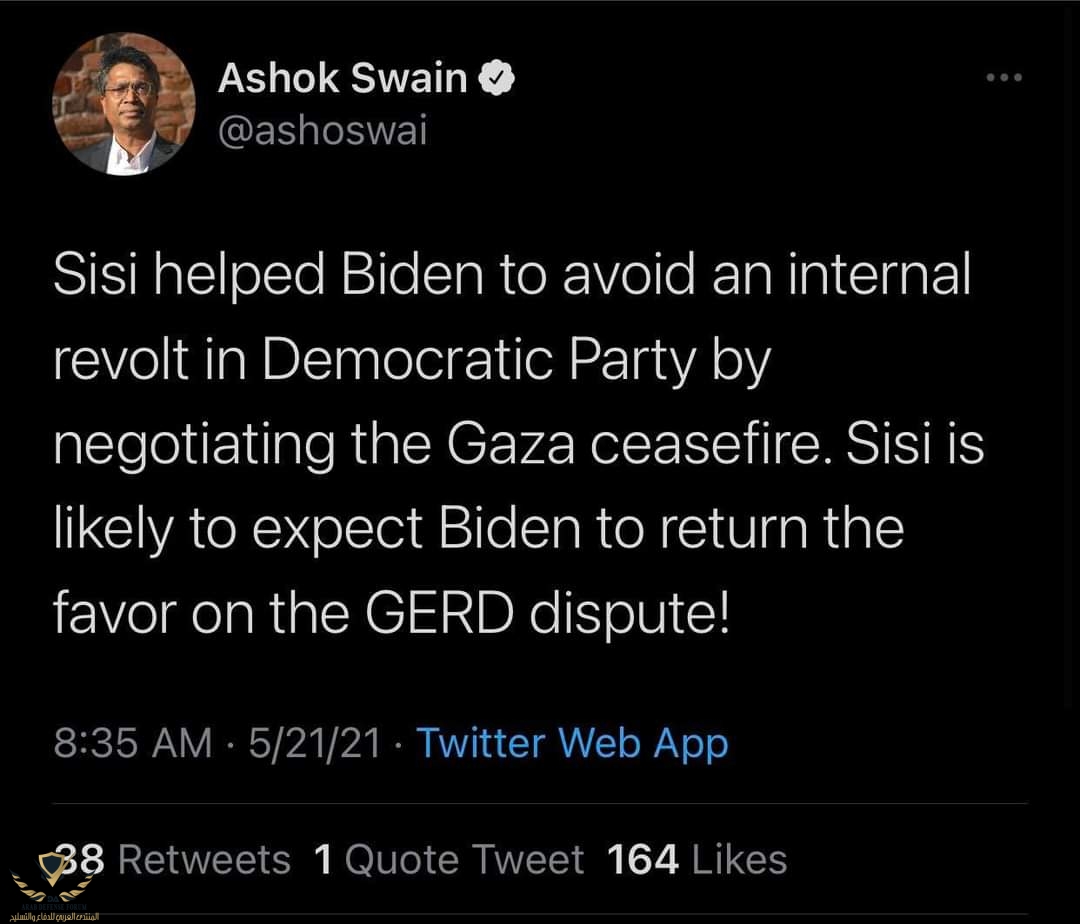Click the Ashok Swain display name

point(343,79)
